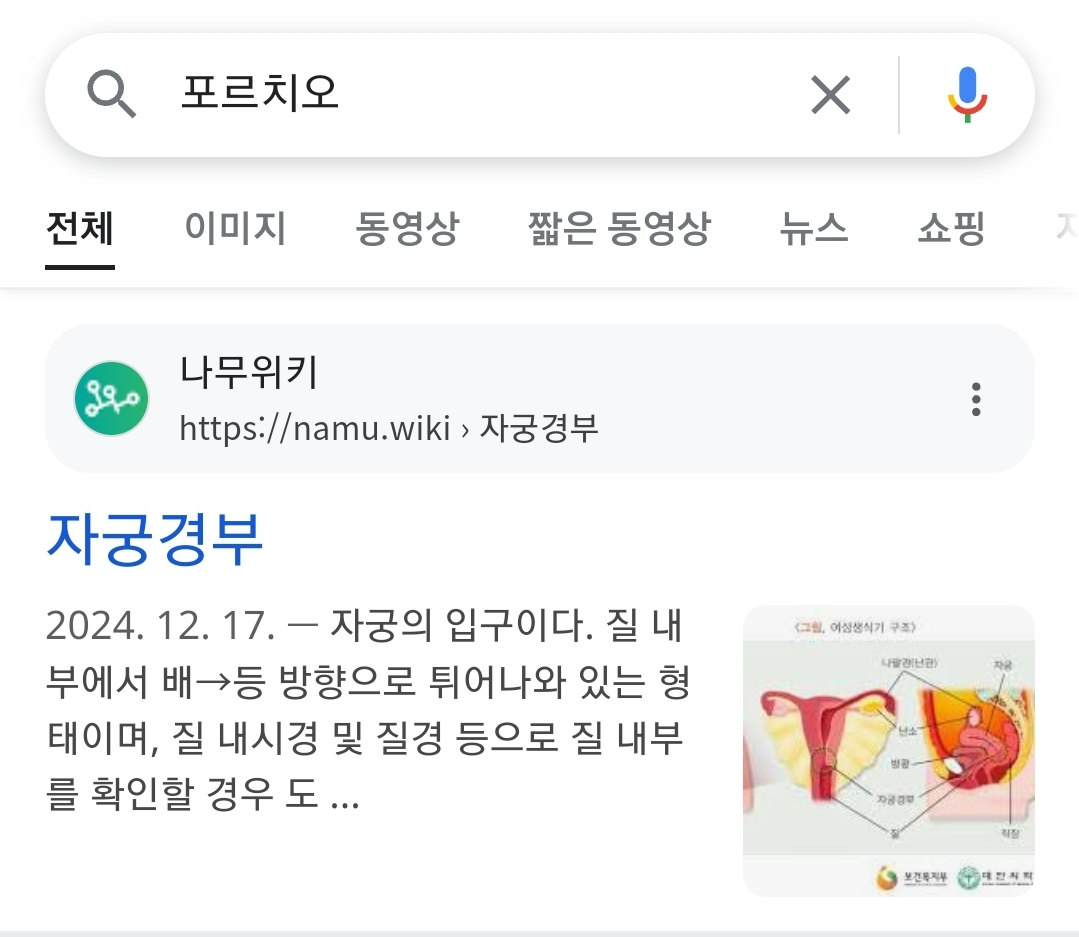Open the three-dot result options menu
Screen dimensions: 1079x937
pyautogui.click(x=976, y=399)
